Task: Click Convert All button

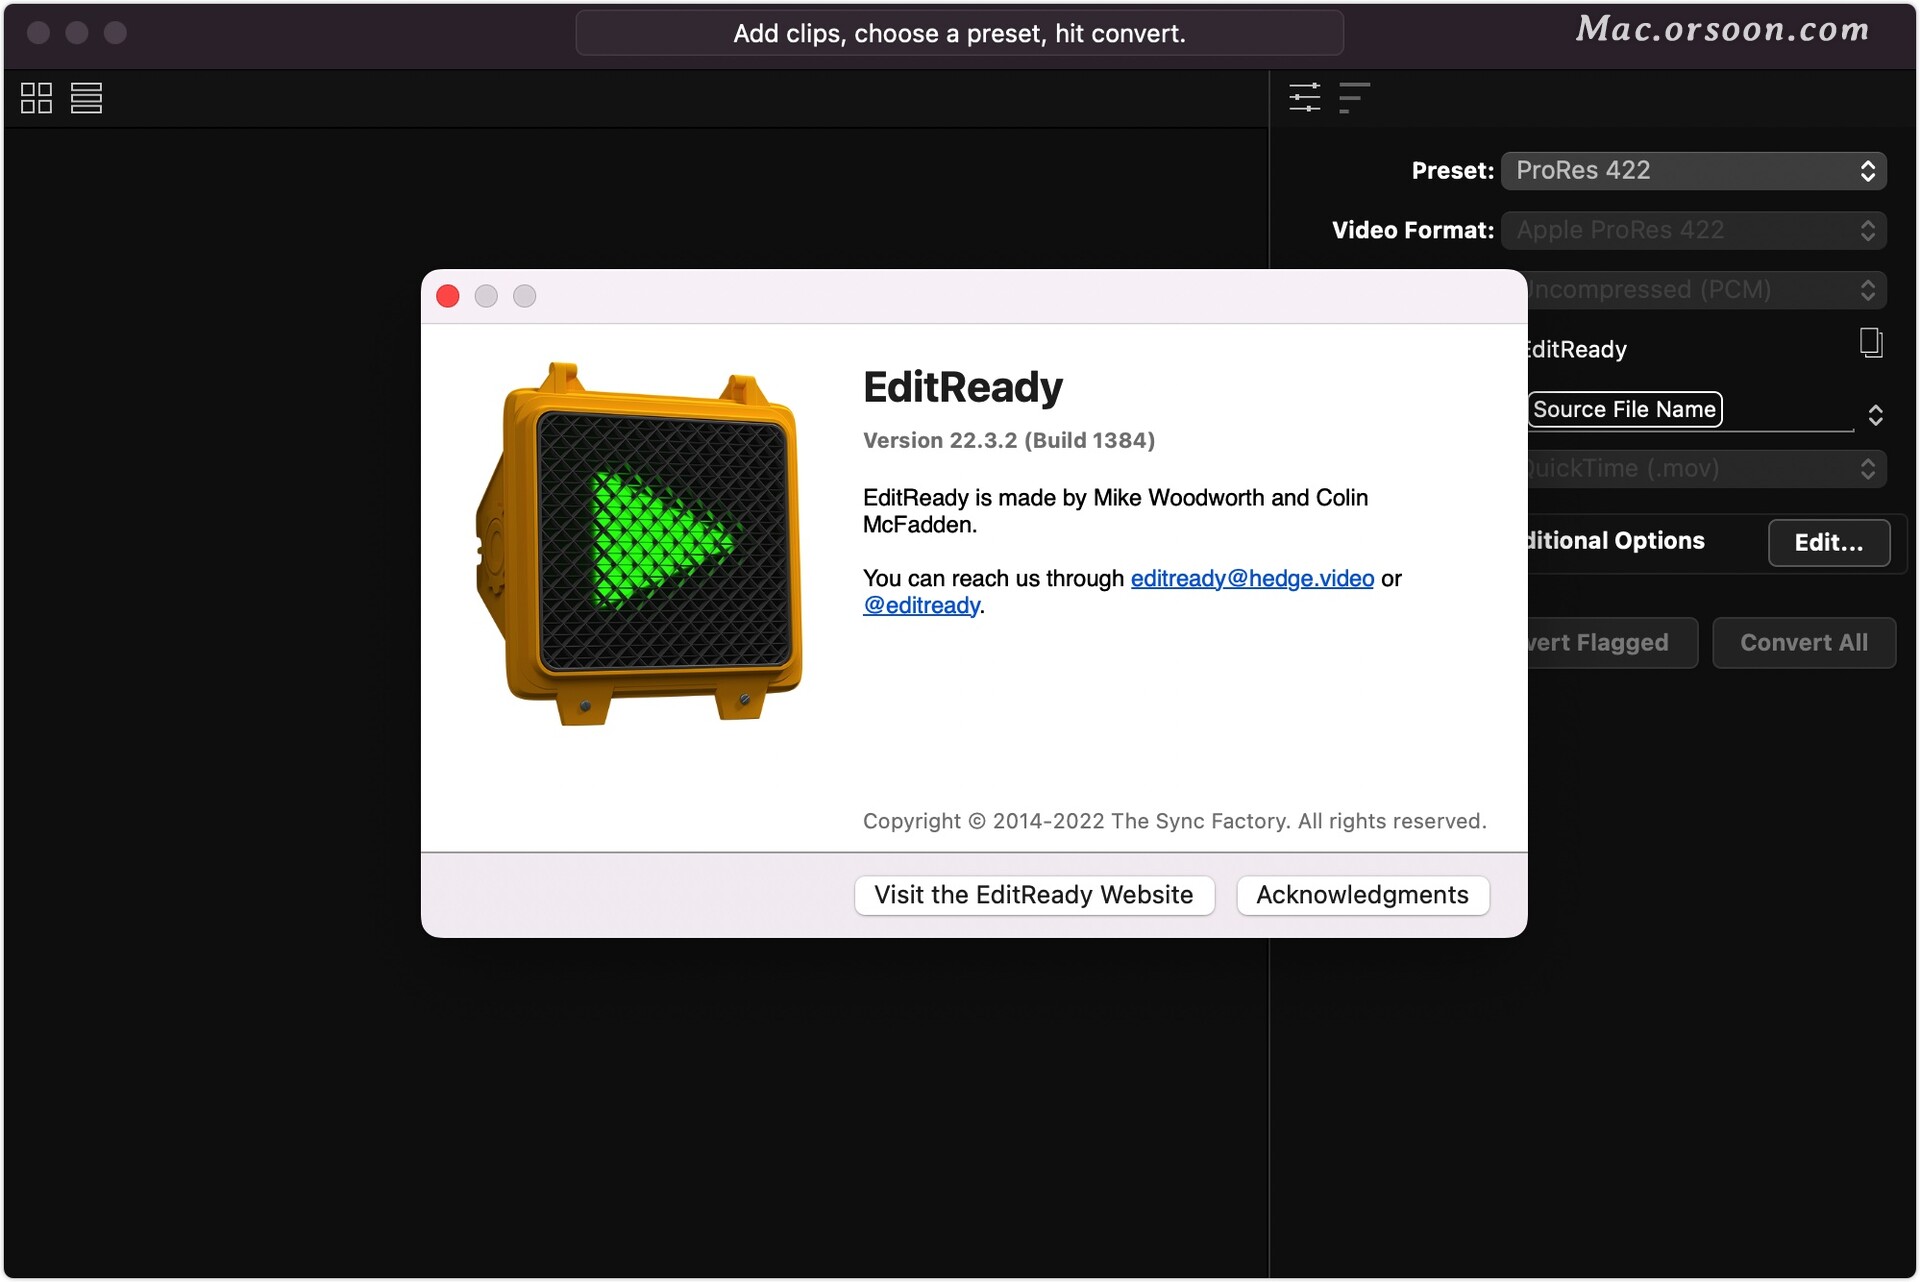Action: click(x=1804, y=641)
